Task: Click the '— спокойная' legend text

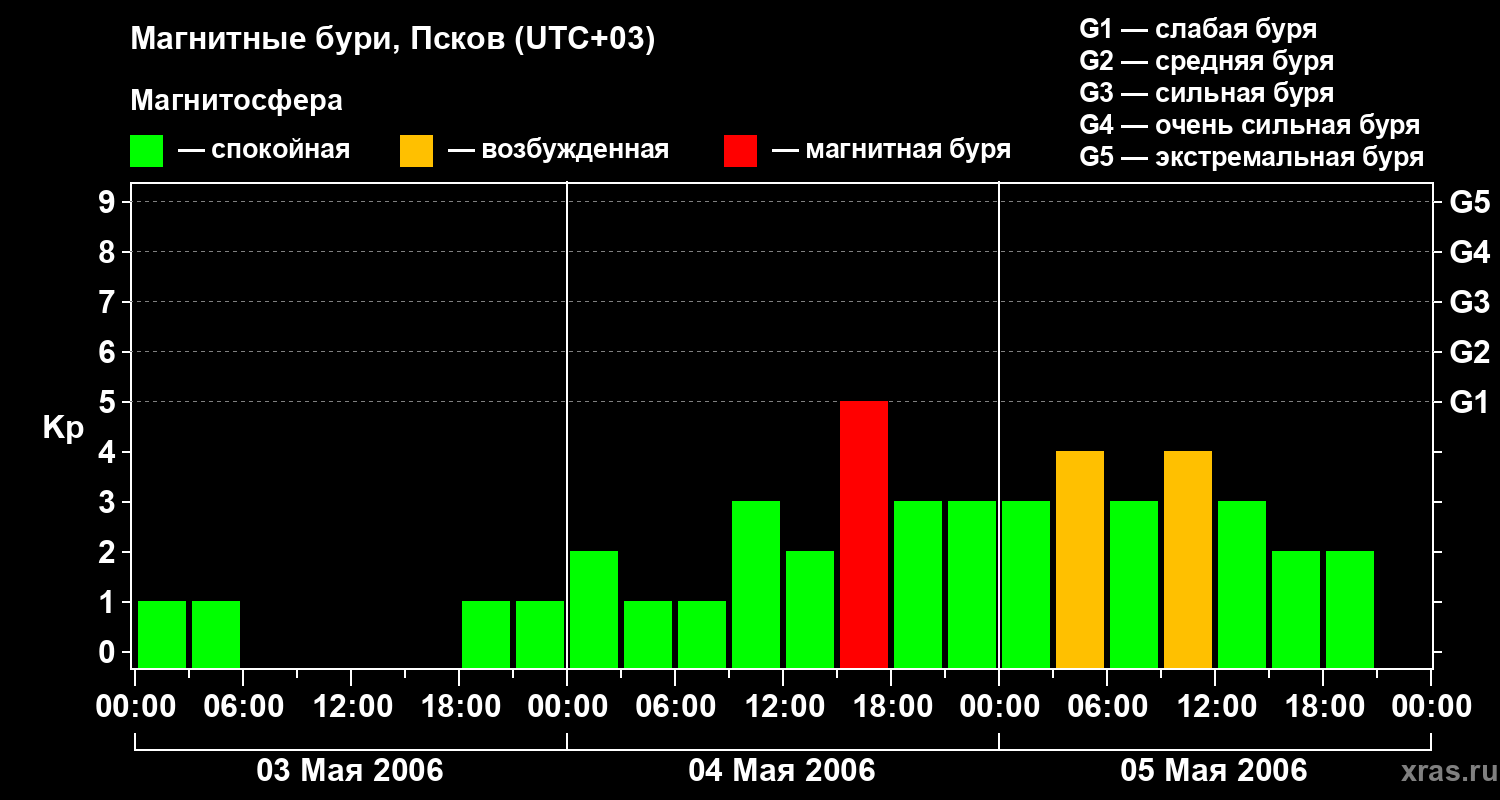Action: click(264, 150)
